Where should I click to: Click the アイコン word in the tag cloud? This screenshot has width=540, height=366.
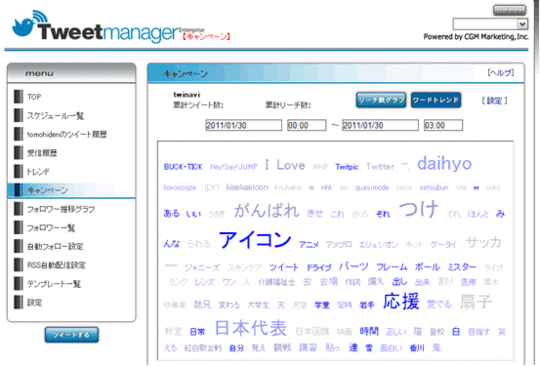click(x=255, y=240)
